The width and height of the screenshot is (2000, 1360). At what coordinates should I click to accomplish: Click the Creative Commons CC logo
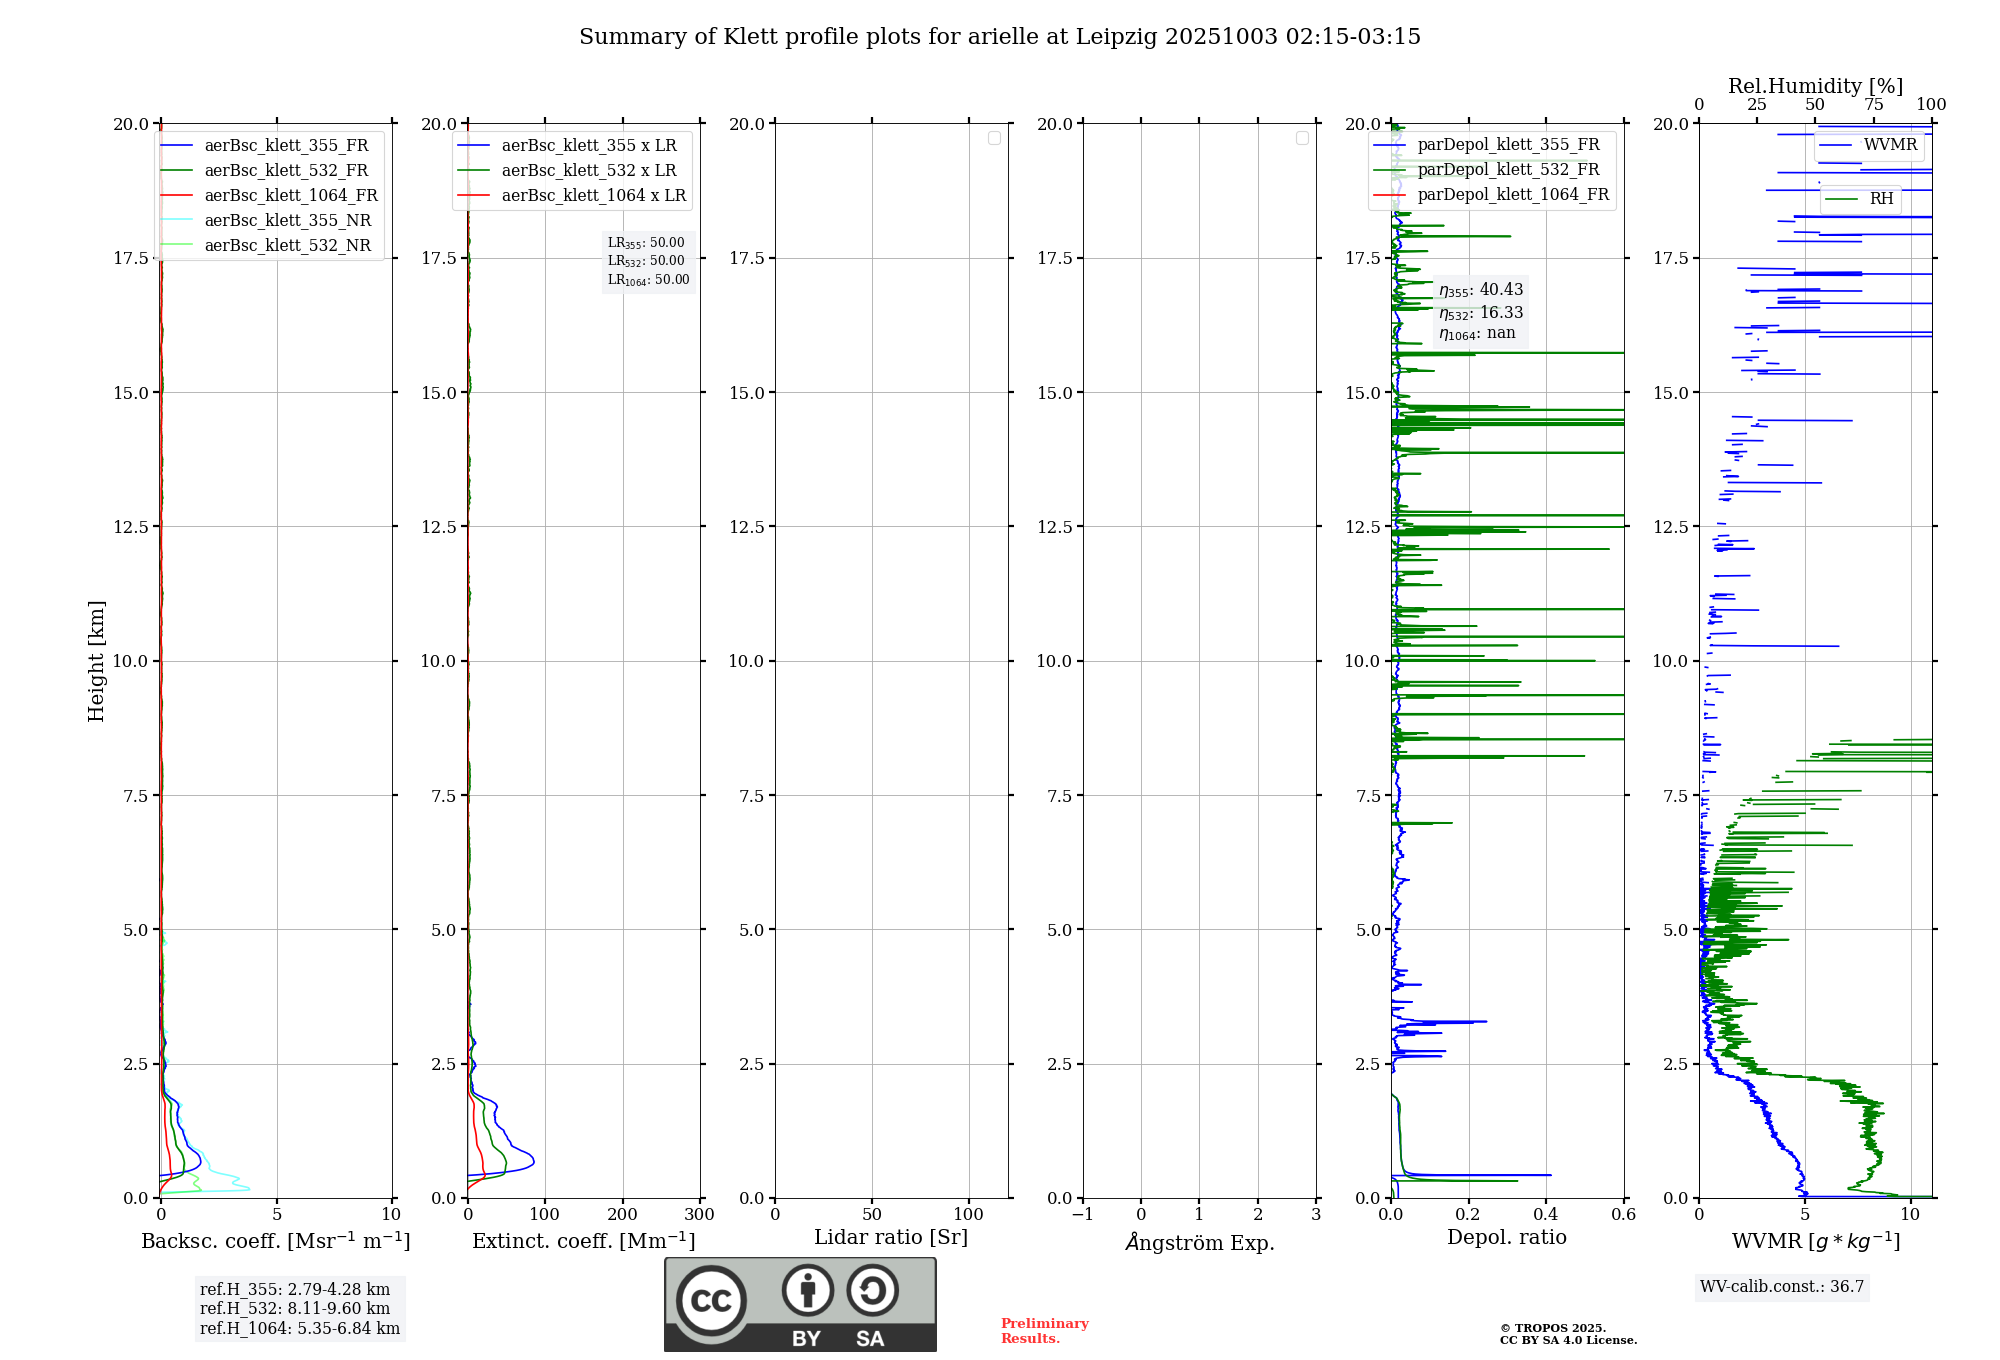click(711, 1300)
